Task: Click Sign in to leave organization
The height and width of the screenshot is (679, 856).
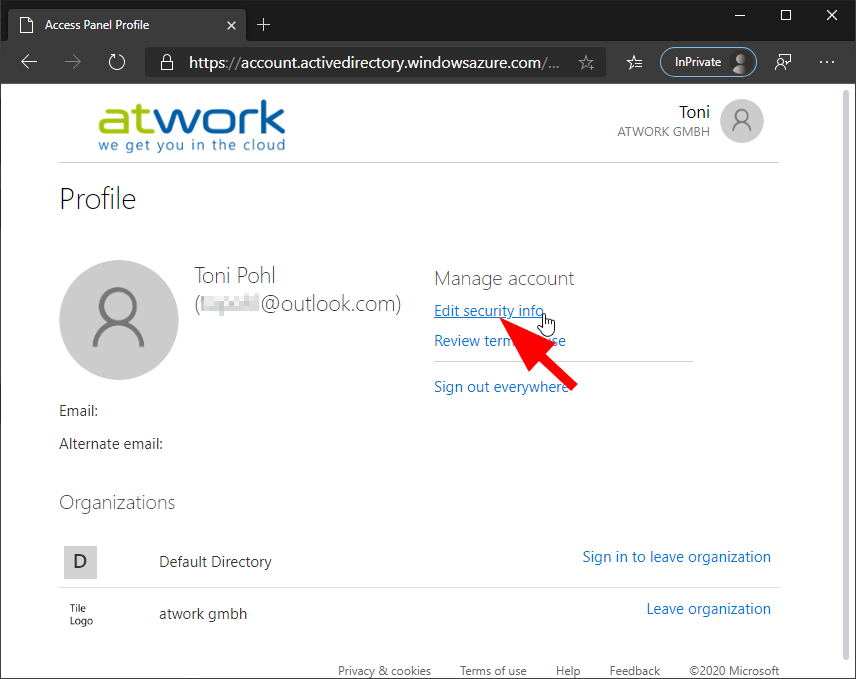Action: pos(676,557)
